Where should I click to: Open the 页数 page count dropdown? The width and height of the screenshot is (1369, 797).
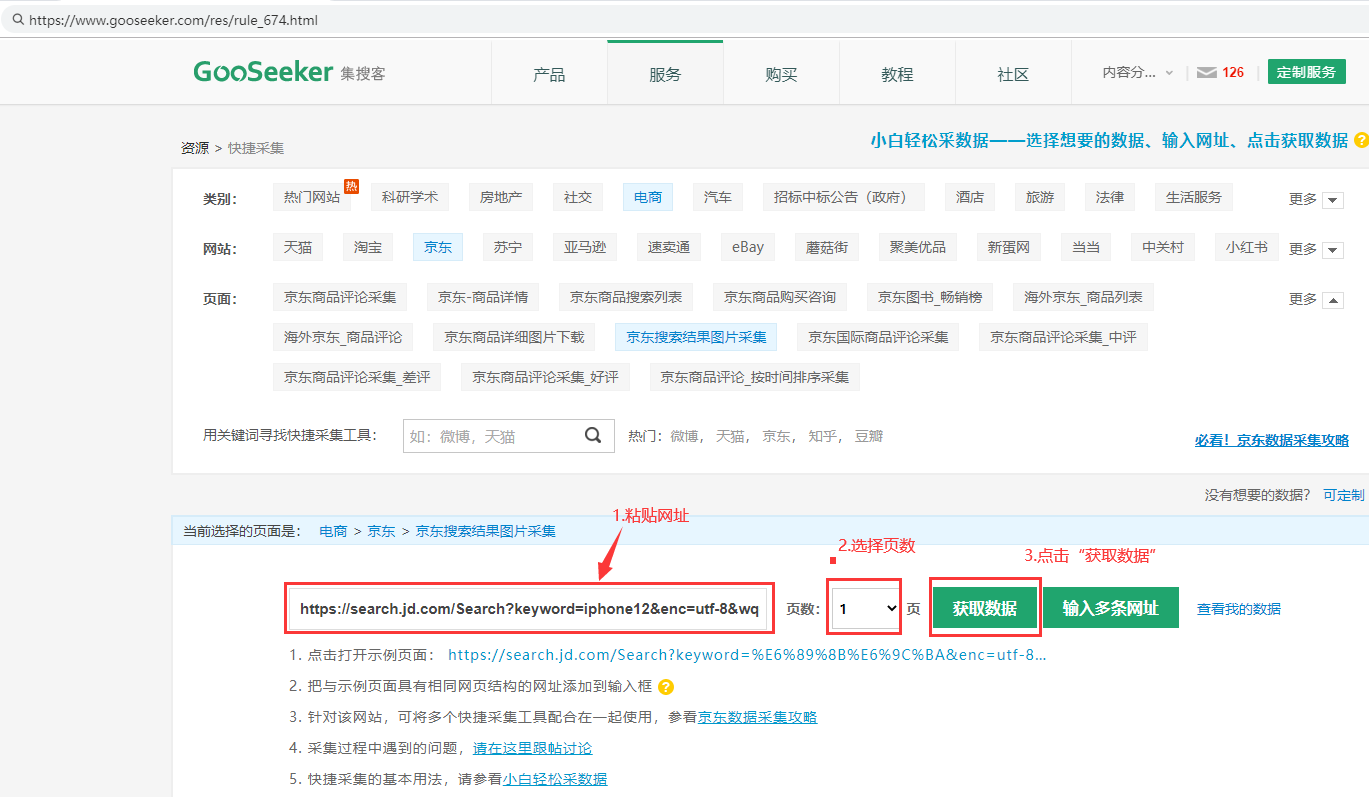coord(866,608)
